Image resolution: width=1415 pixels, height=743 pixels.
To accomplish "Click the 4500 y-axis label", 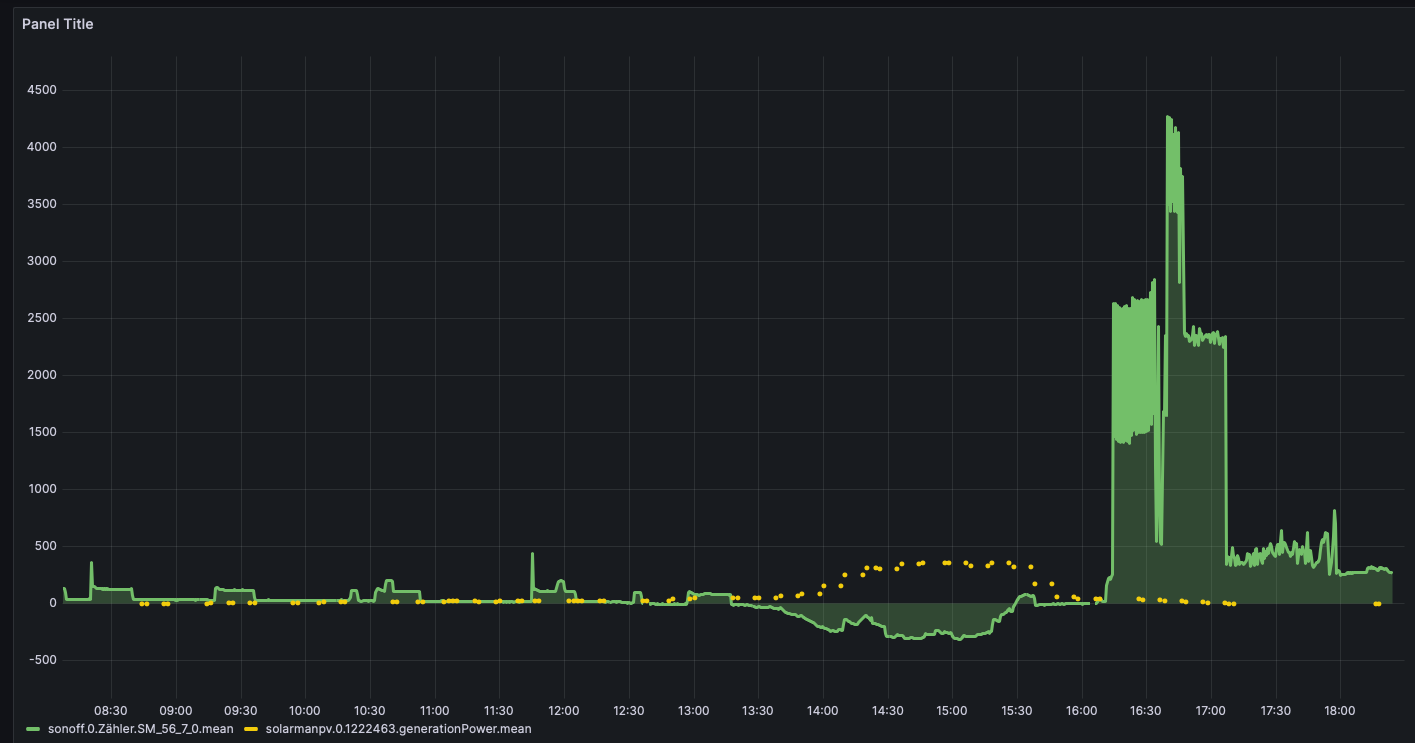I will tap(43, 90).
